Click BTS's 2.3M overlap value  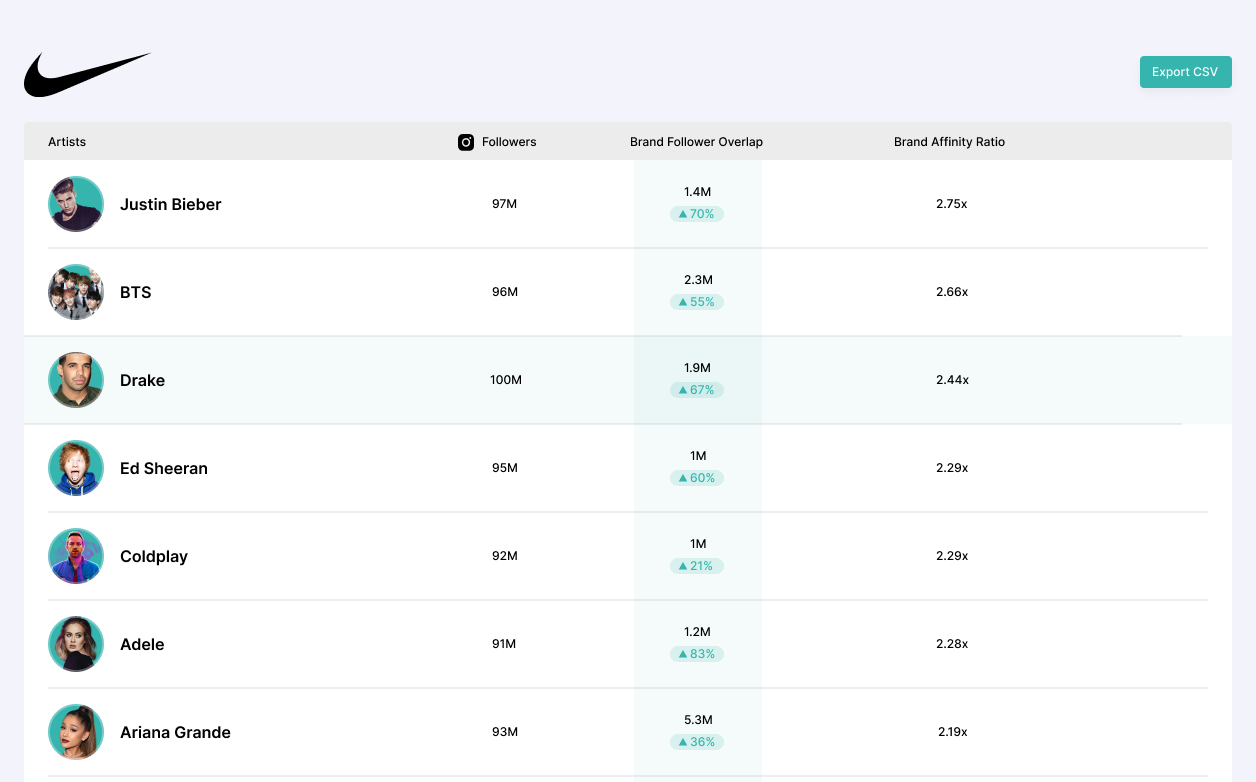698,280
